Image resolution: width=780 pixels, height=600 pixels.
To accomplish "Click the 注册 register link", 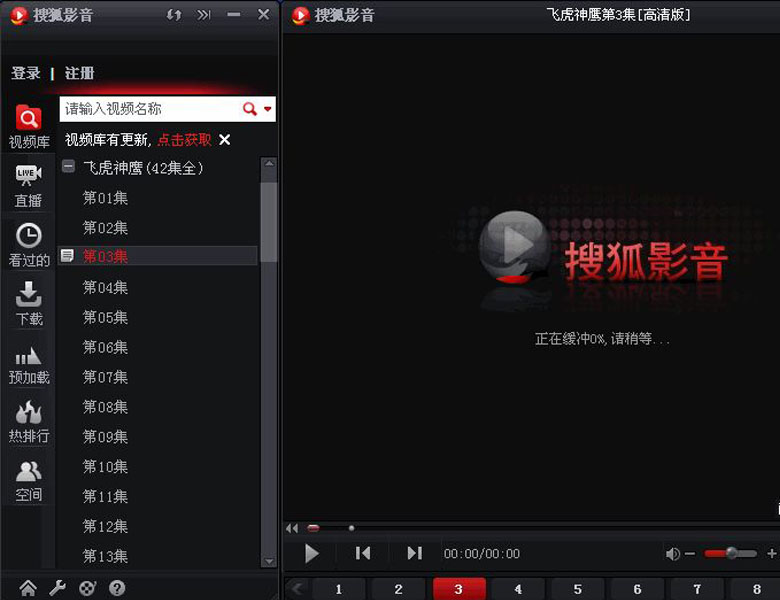I will [x=79, y=73].
